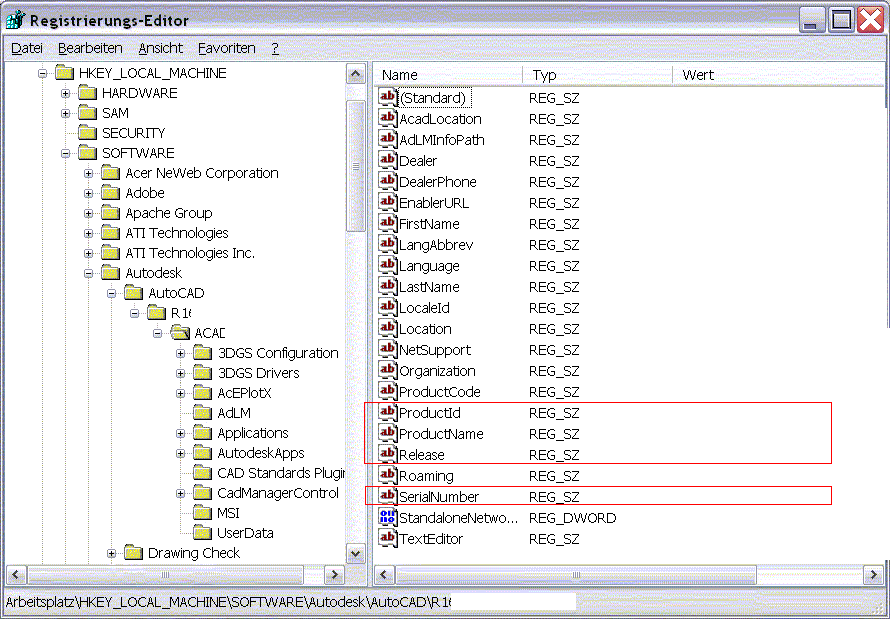Screen dimensions: 890x619
Task: Click the LocaleId string value icon
Action: coord(388,307)
